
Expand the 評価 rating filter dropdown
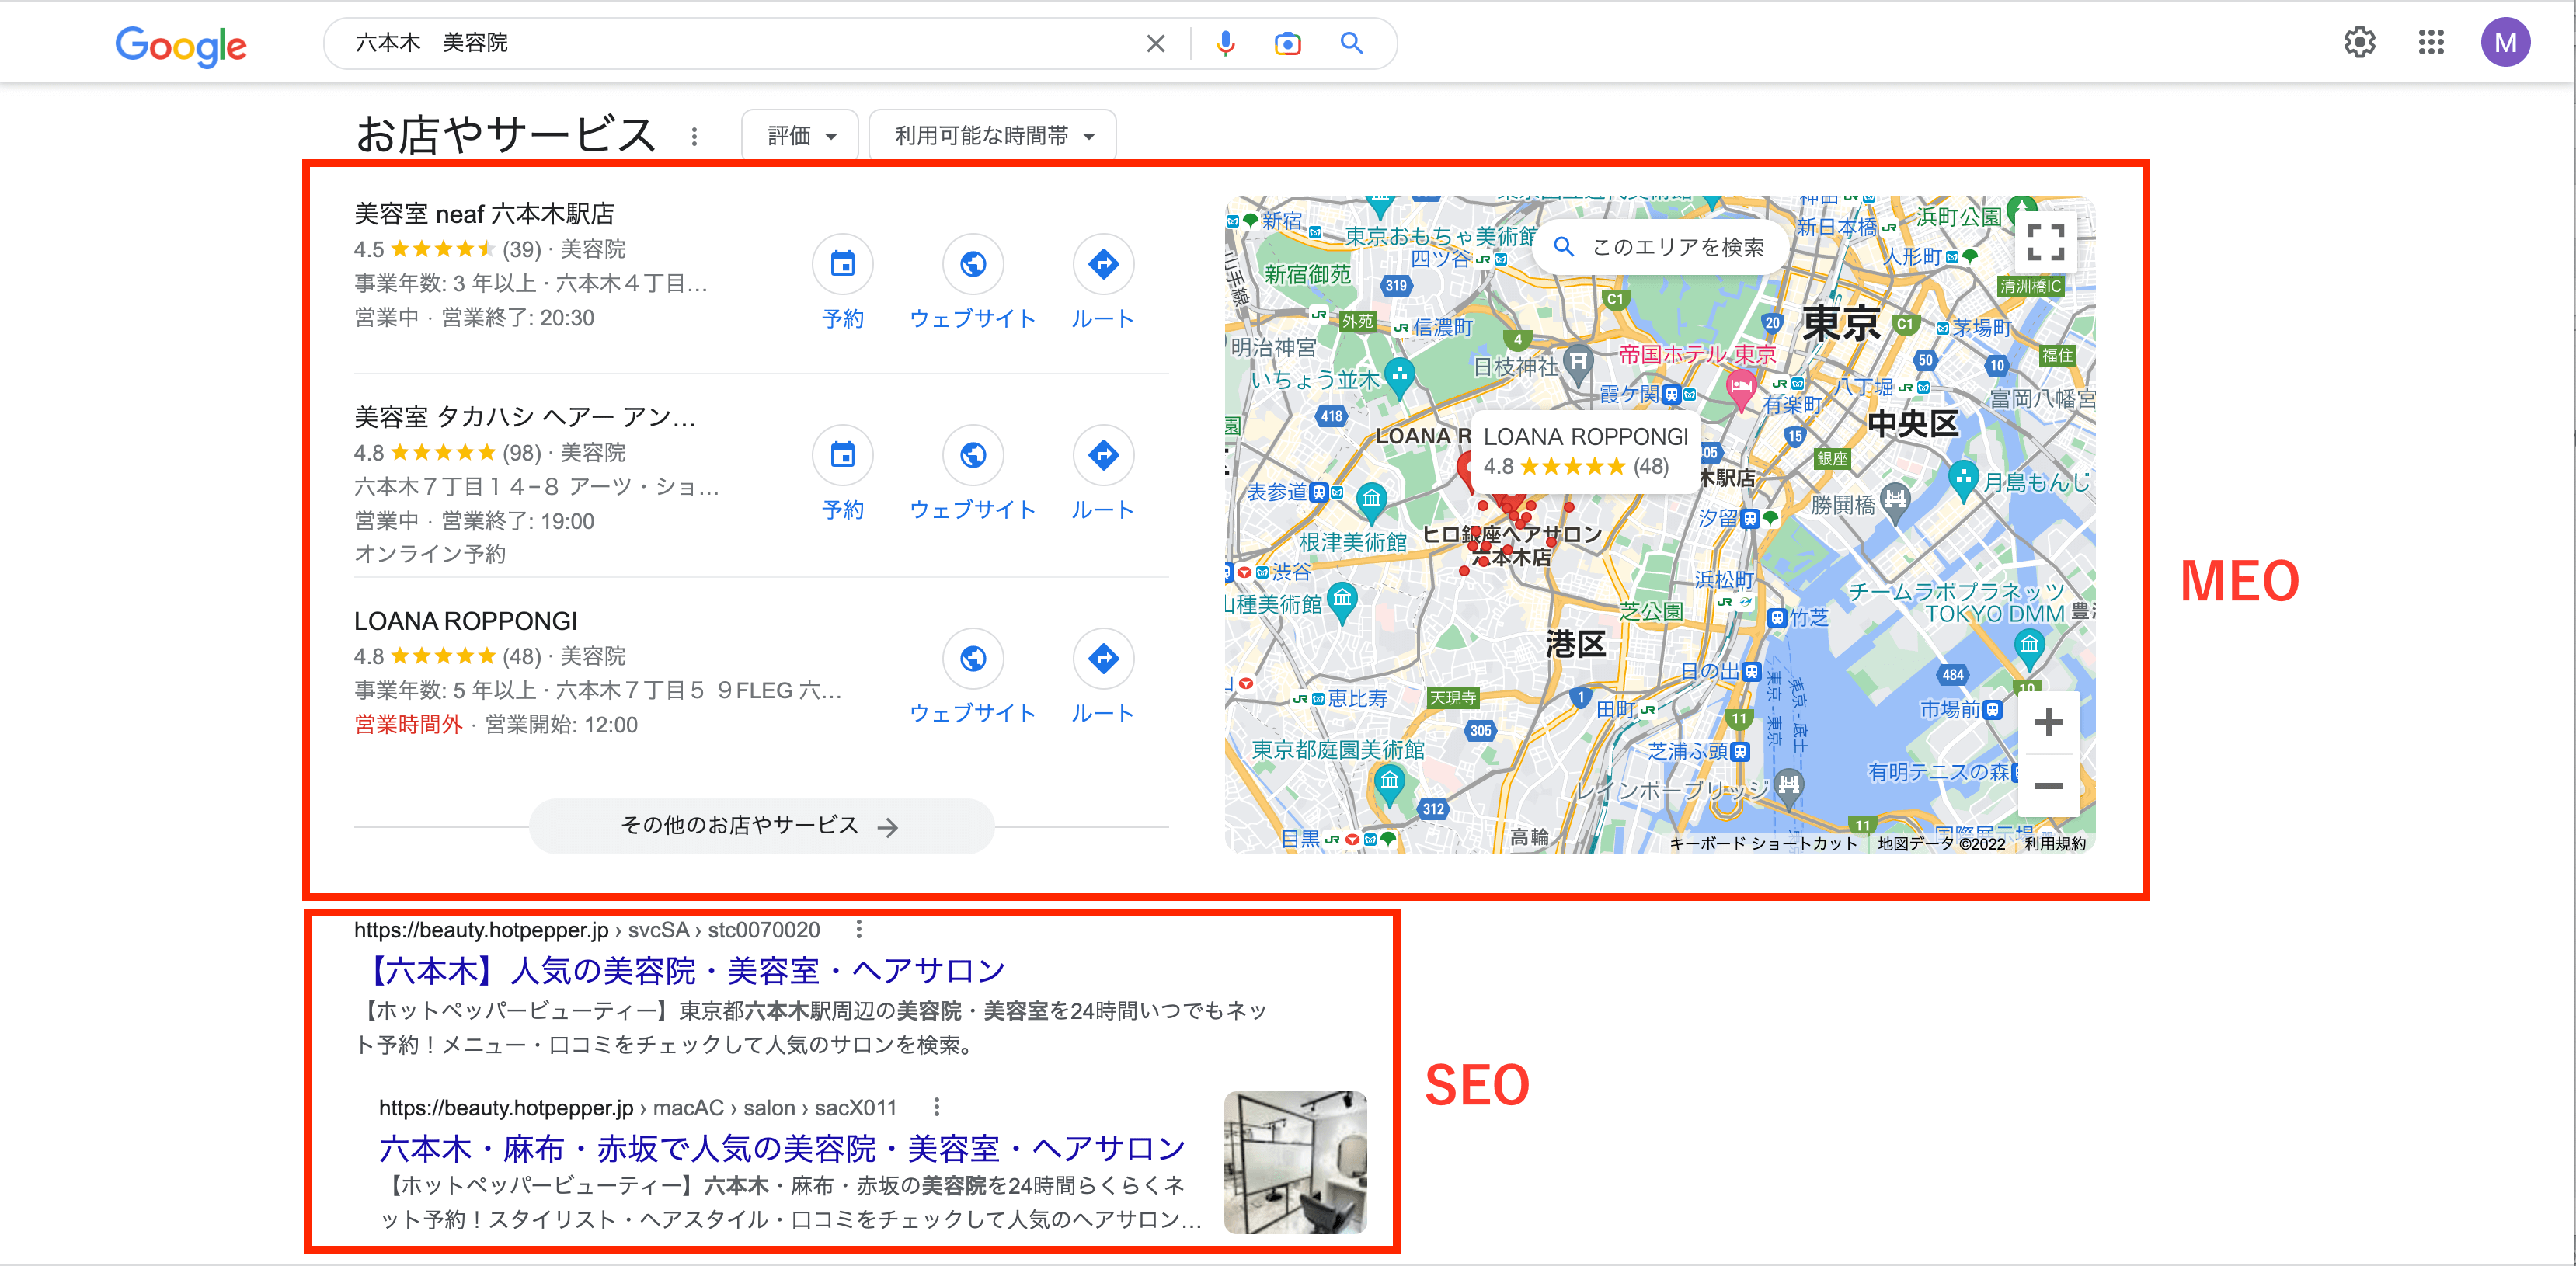[x=800, y=136]
